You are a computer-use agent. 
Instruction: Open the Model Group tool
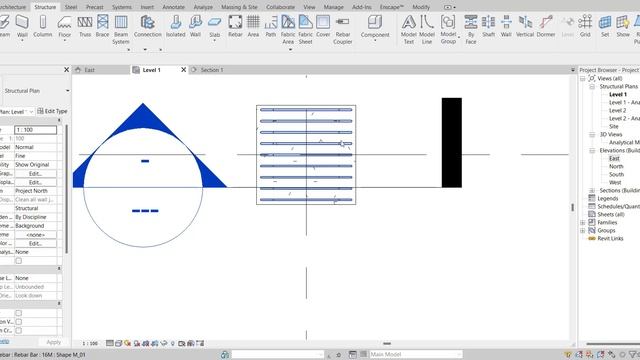448,29
